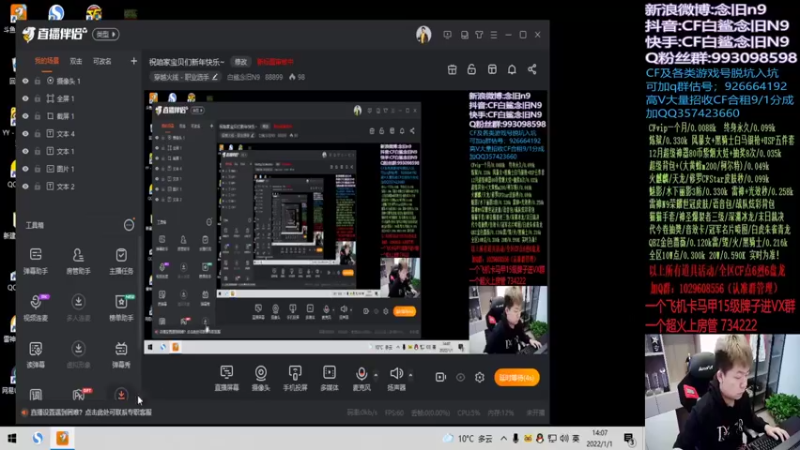800x450 pixels.
Task: Click the preview eye icon near settings
Action: tap(460, 377)
